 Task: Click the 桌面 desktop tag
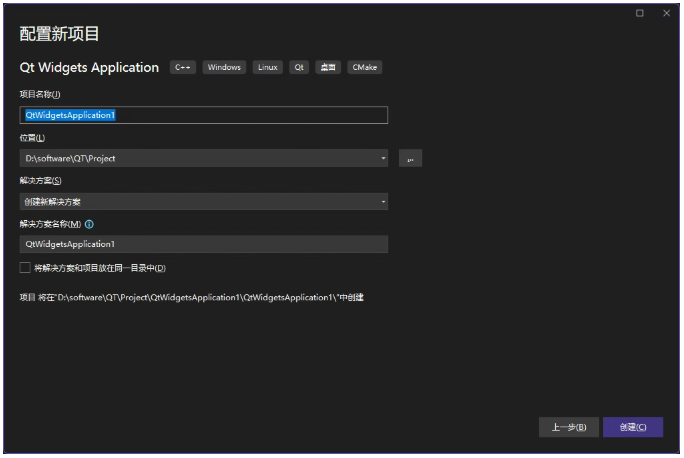pos(328,67)
